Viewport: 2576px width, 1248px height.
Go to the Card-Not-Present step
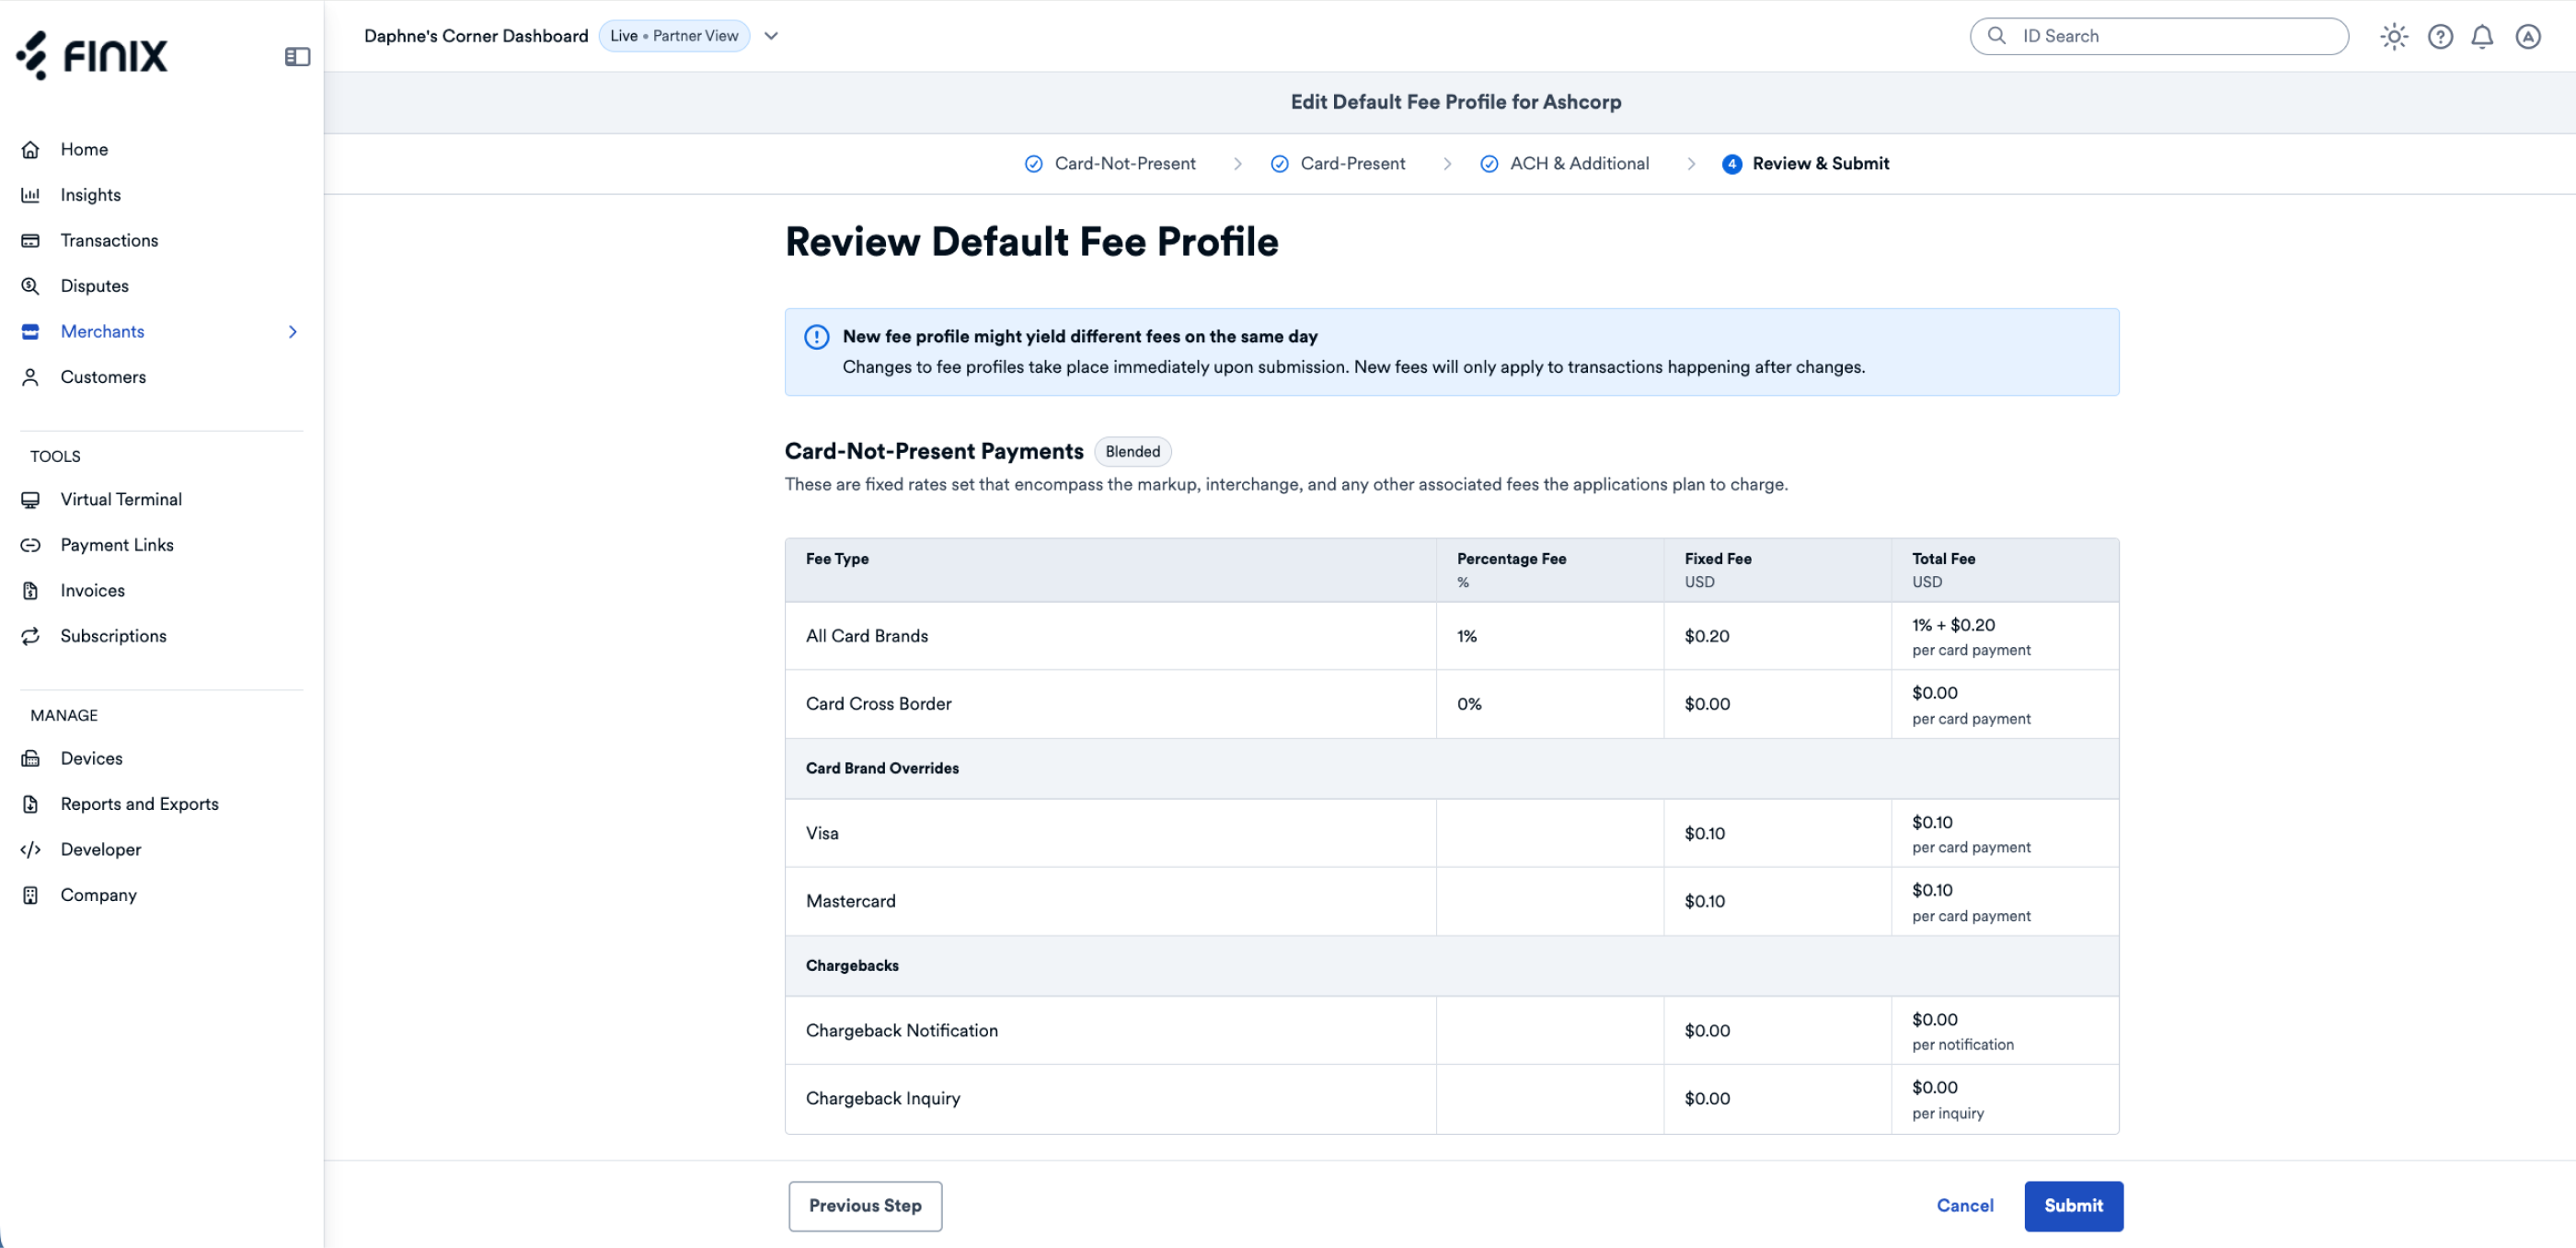coord(1110,164)
